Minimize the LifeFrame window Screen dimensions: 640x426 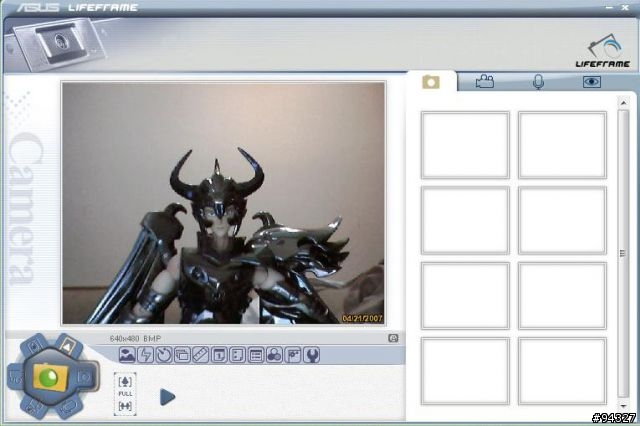pyautogui.click(x=609, y=7)
